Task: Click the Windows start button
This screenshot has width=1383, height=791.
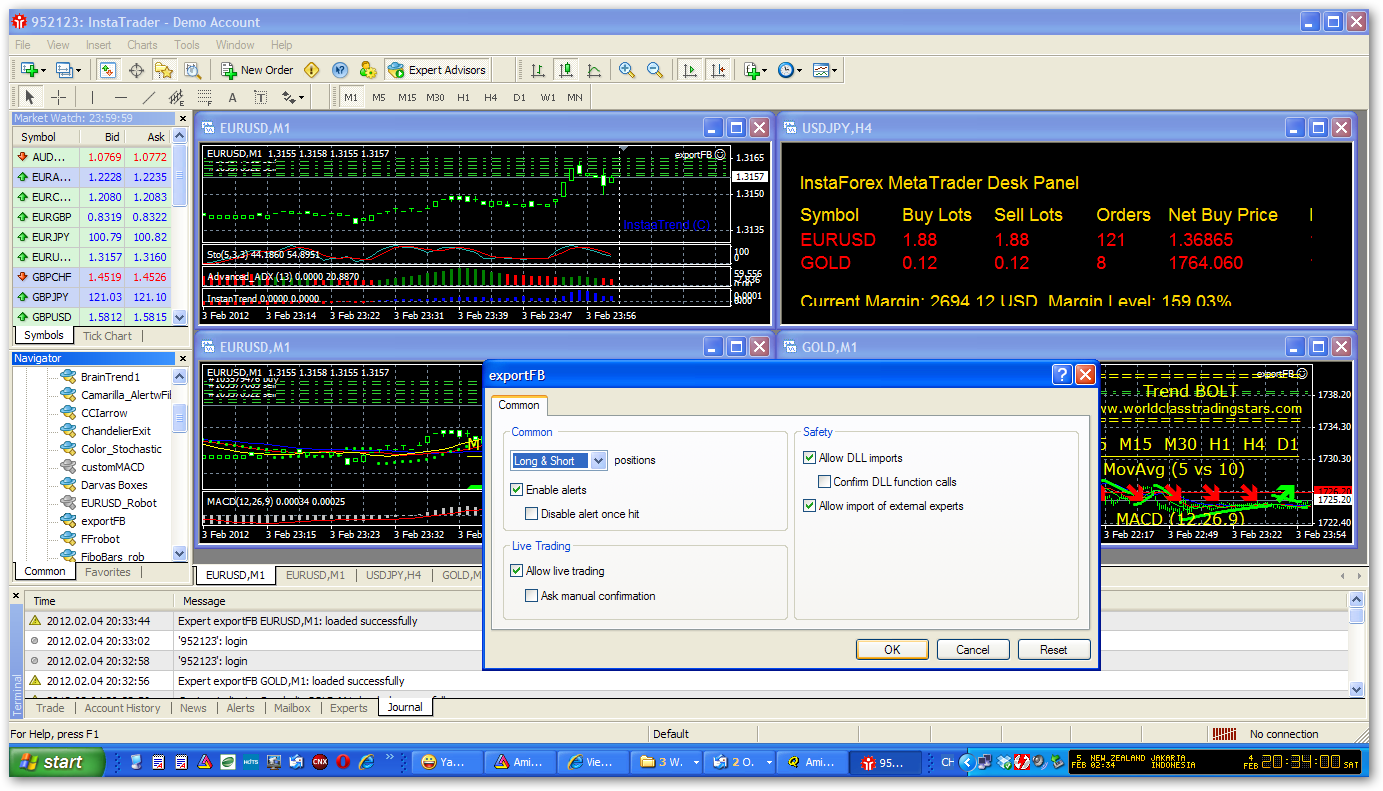Action: 57,762
